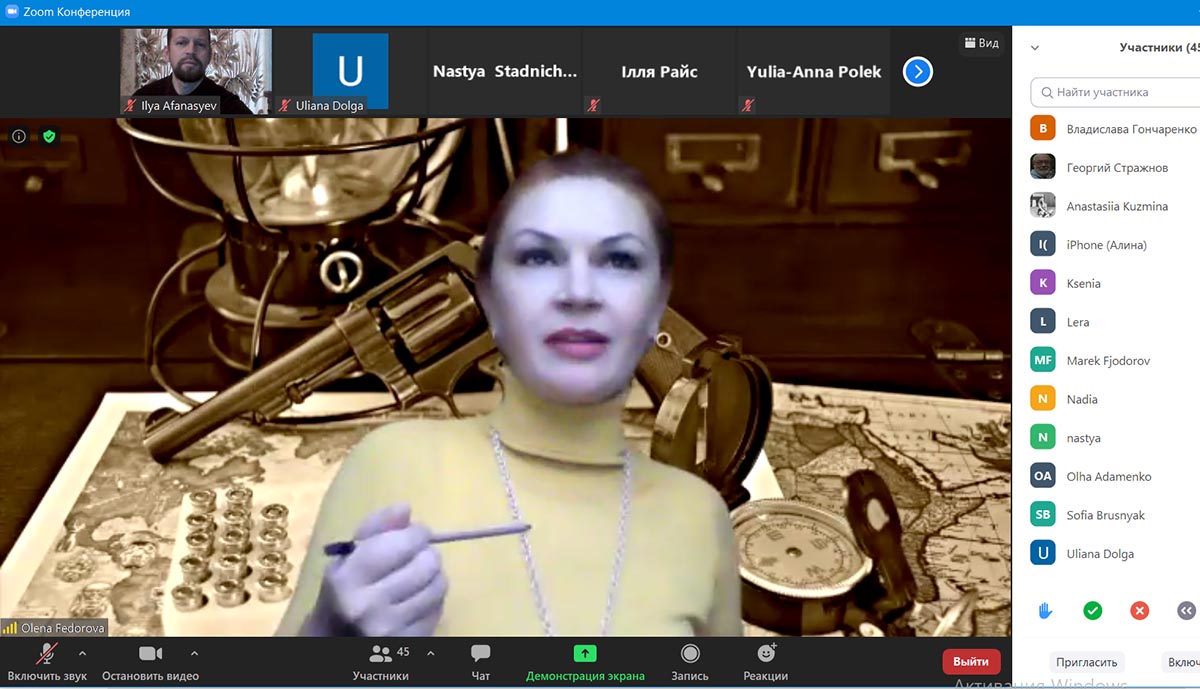This screenshot has height=689, width=1200.
Task: Open the Вид view layout menu
Action: (981, 43)
